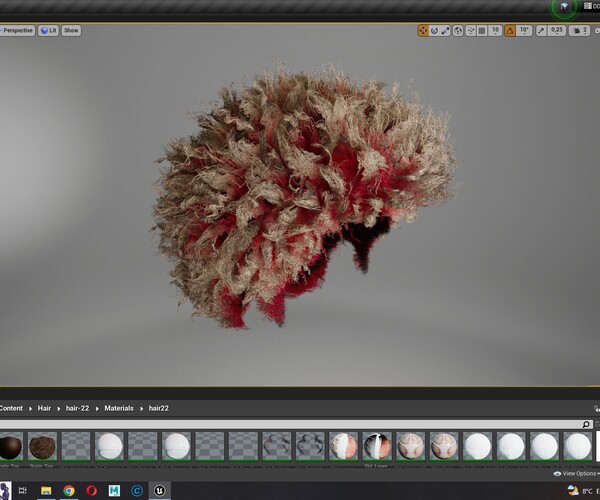This screenshot has height=500, width=600.
Task: Expand arrow after Hair in breadcrumb
Action: 59,409
